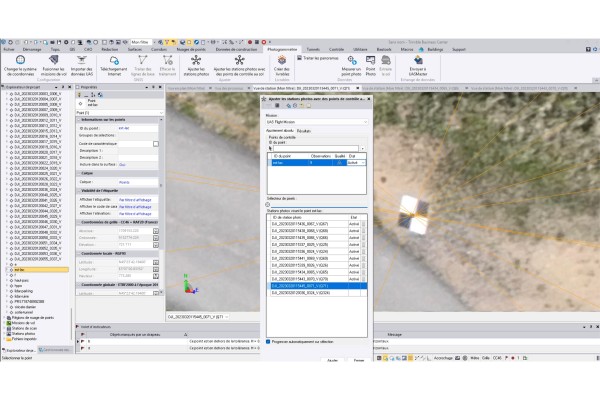Click the Propriétés panel vertical scrollbar

[x=161, y=207]
